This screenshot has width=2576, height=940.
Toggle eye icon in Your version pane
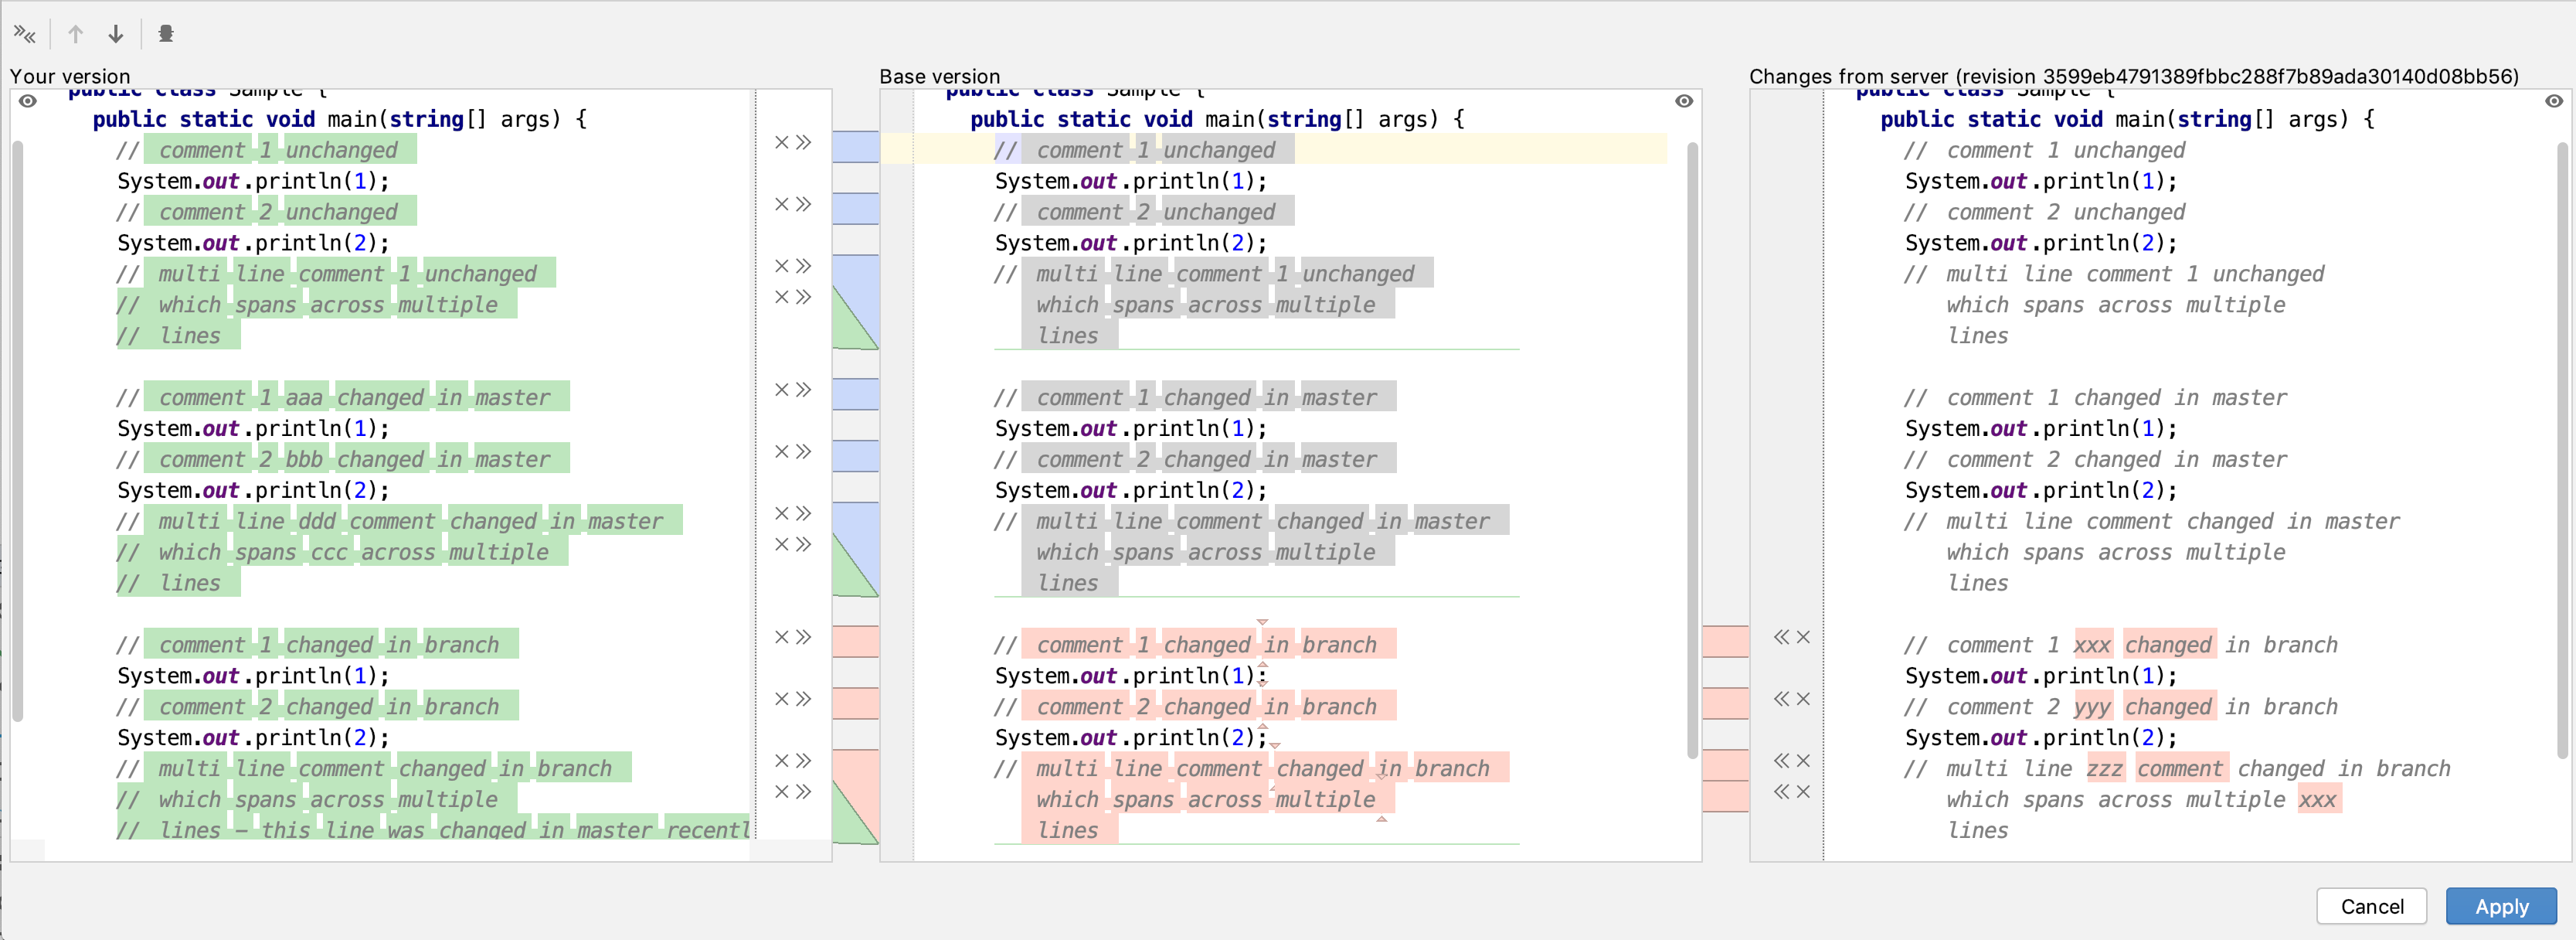(x=28, y=101)
